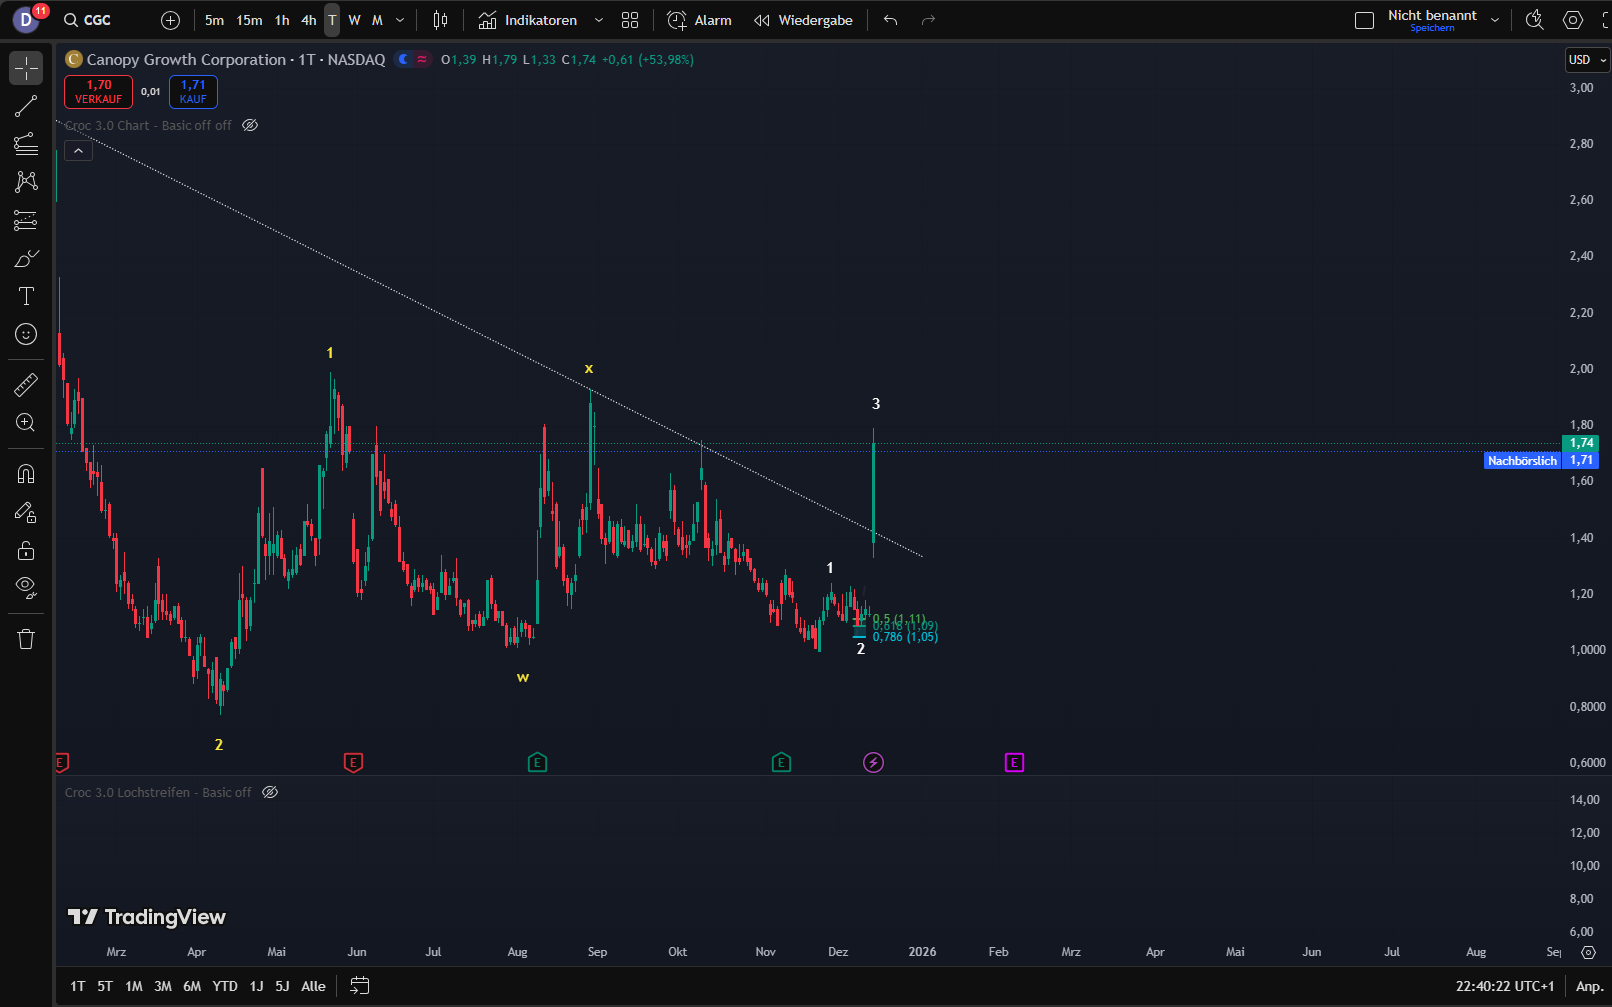The image size is (1612, 1007).
Task: Click the blue KAUF buy button
Action: click(193, 92)
